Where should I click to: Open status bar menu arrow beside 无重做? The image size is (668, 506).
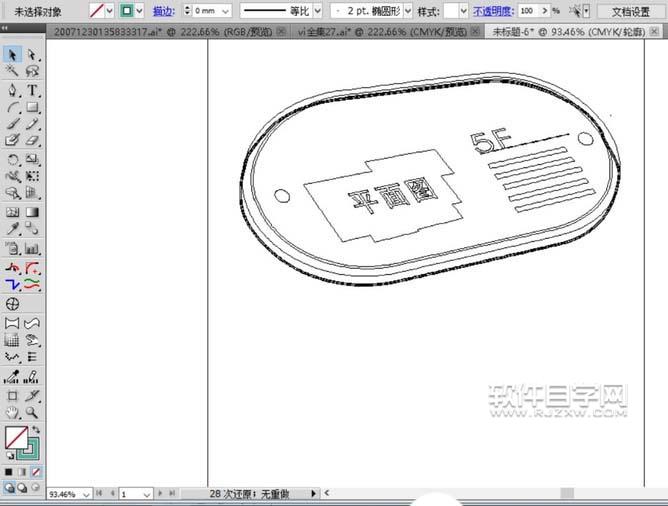[314, 493]
